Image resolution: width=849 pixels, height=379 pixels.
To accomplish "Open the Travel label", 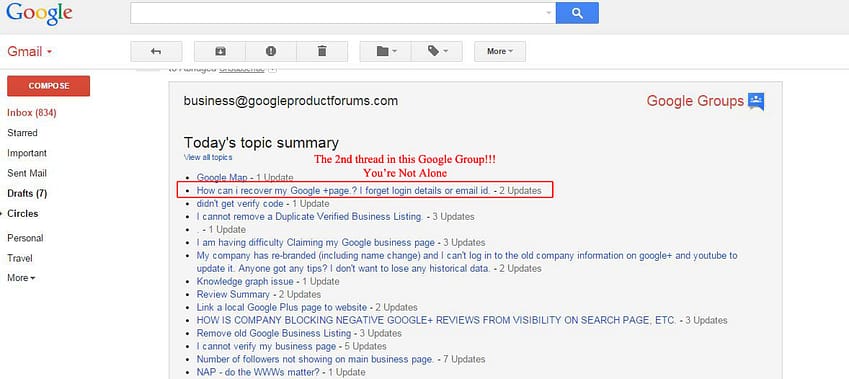I will [20, 258].
